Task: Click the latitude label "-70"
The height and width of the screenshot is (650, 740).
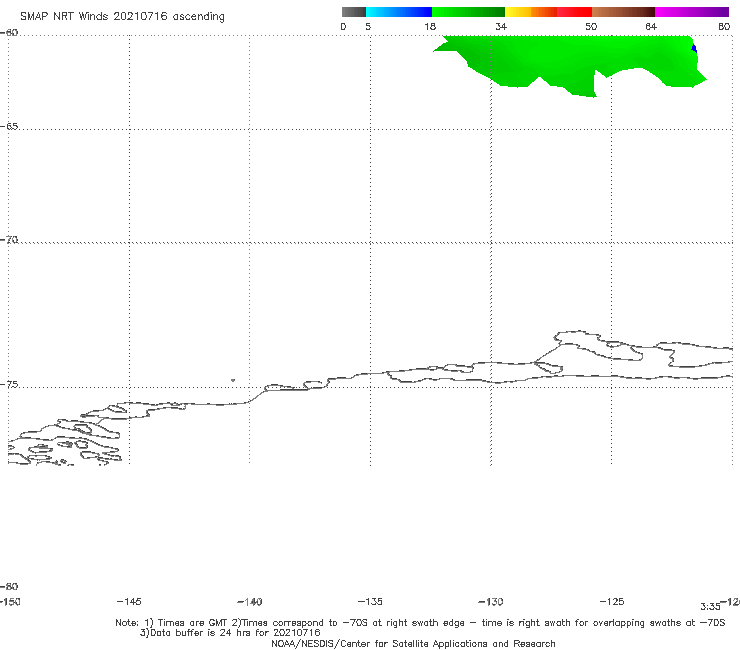Action: click(9, 240)
